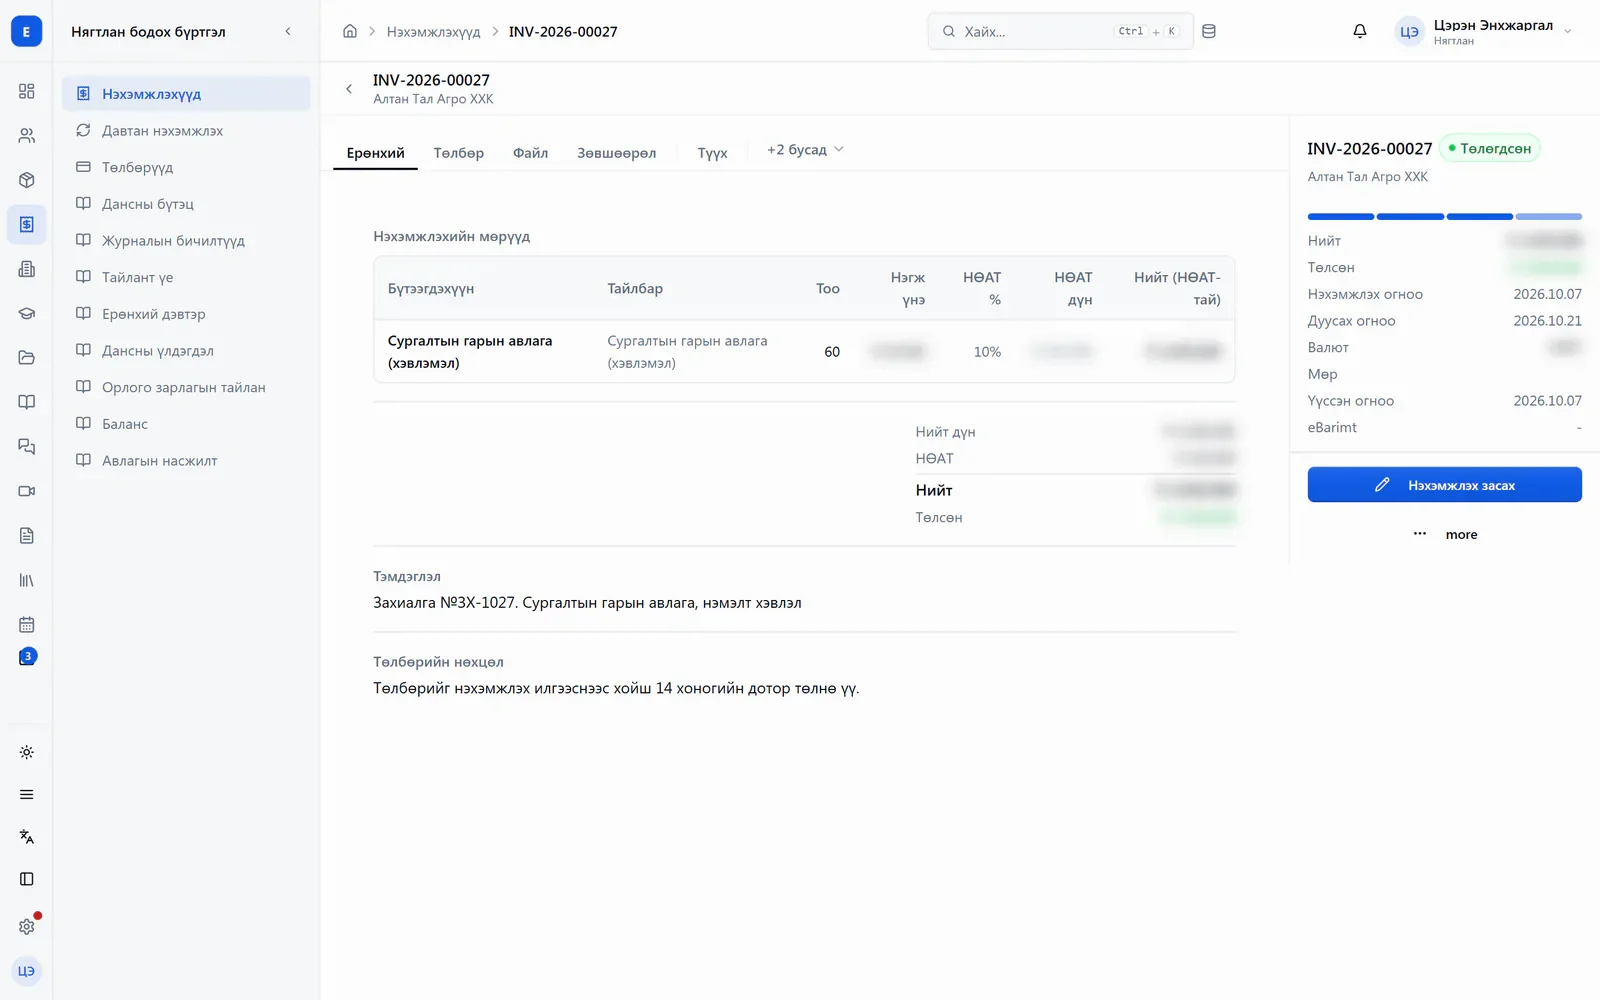The image size is (1600, 1000).
Task: Click the notification bell icon
Action: click(x=1360, y=31)
